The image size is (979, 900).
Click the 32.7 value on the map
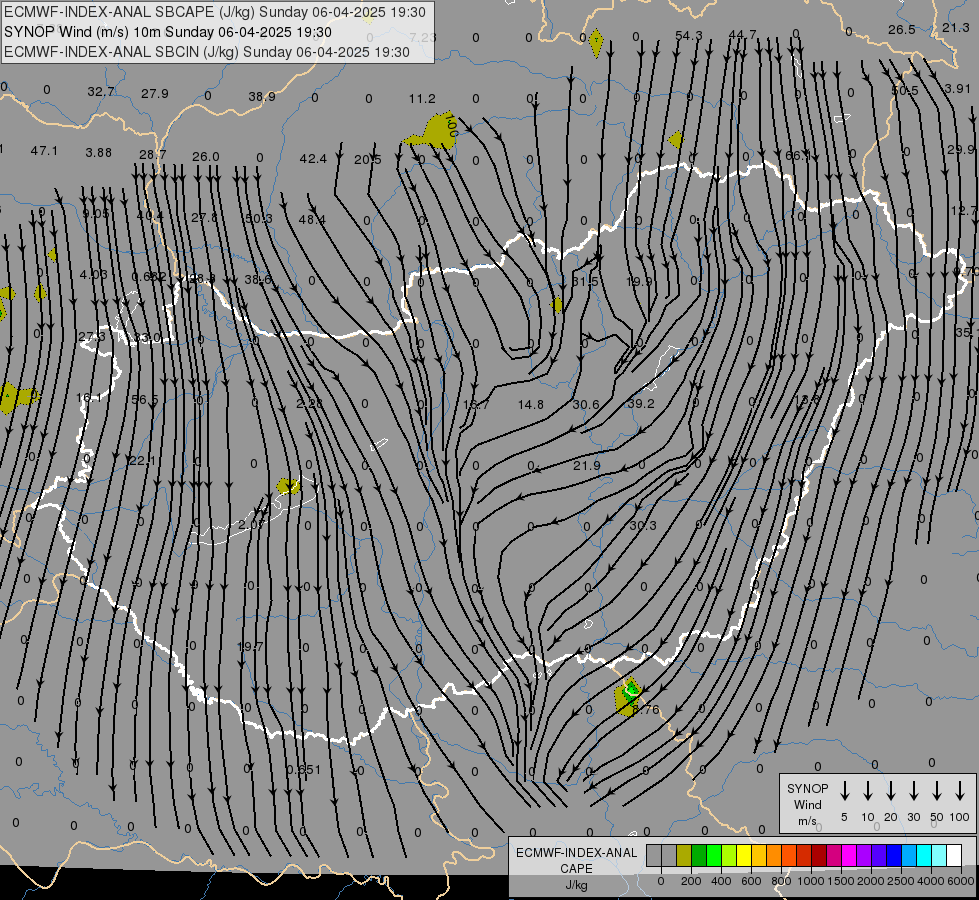[101, 92]
